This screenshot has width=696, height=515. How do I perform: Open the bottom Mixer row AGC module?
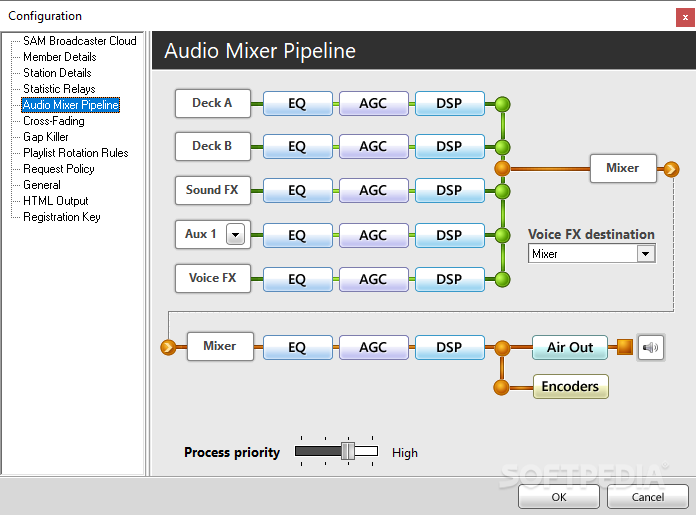tap(373, 347)
